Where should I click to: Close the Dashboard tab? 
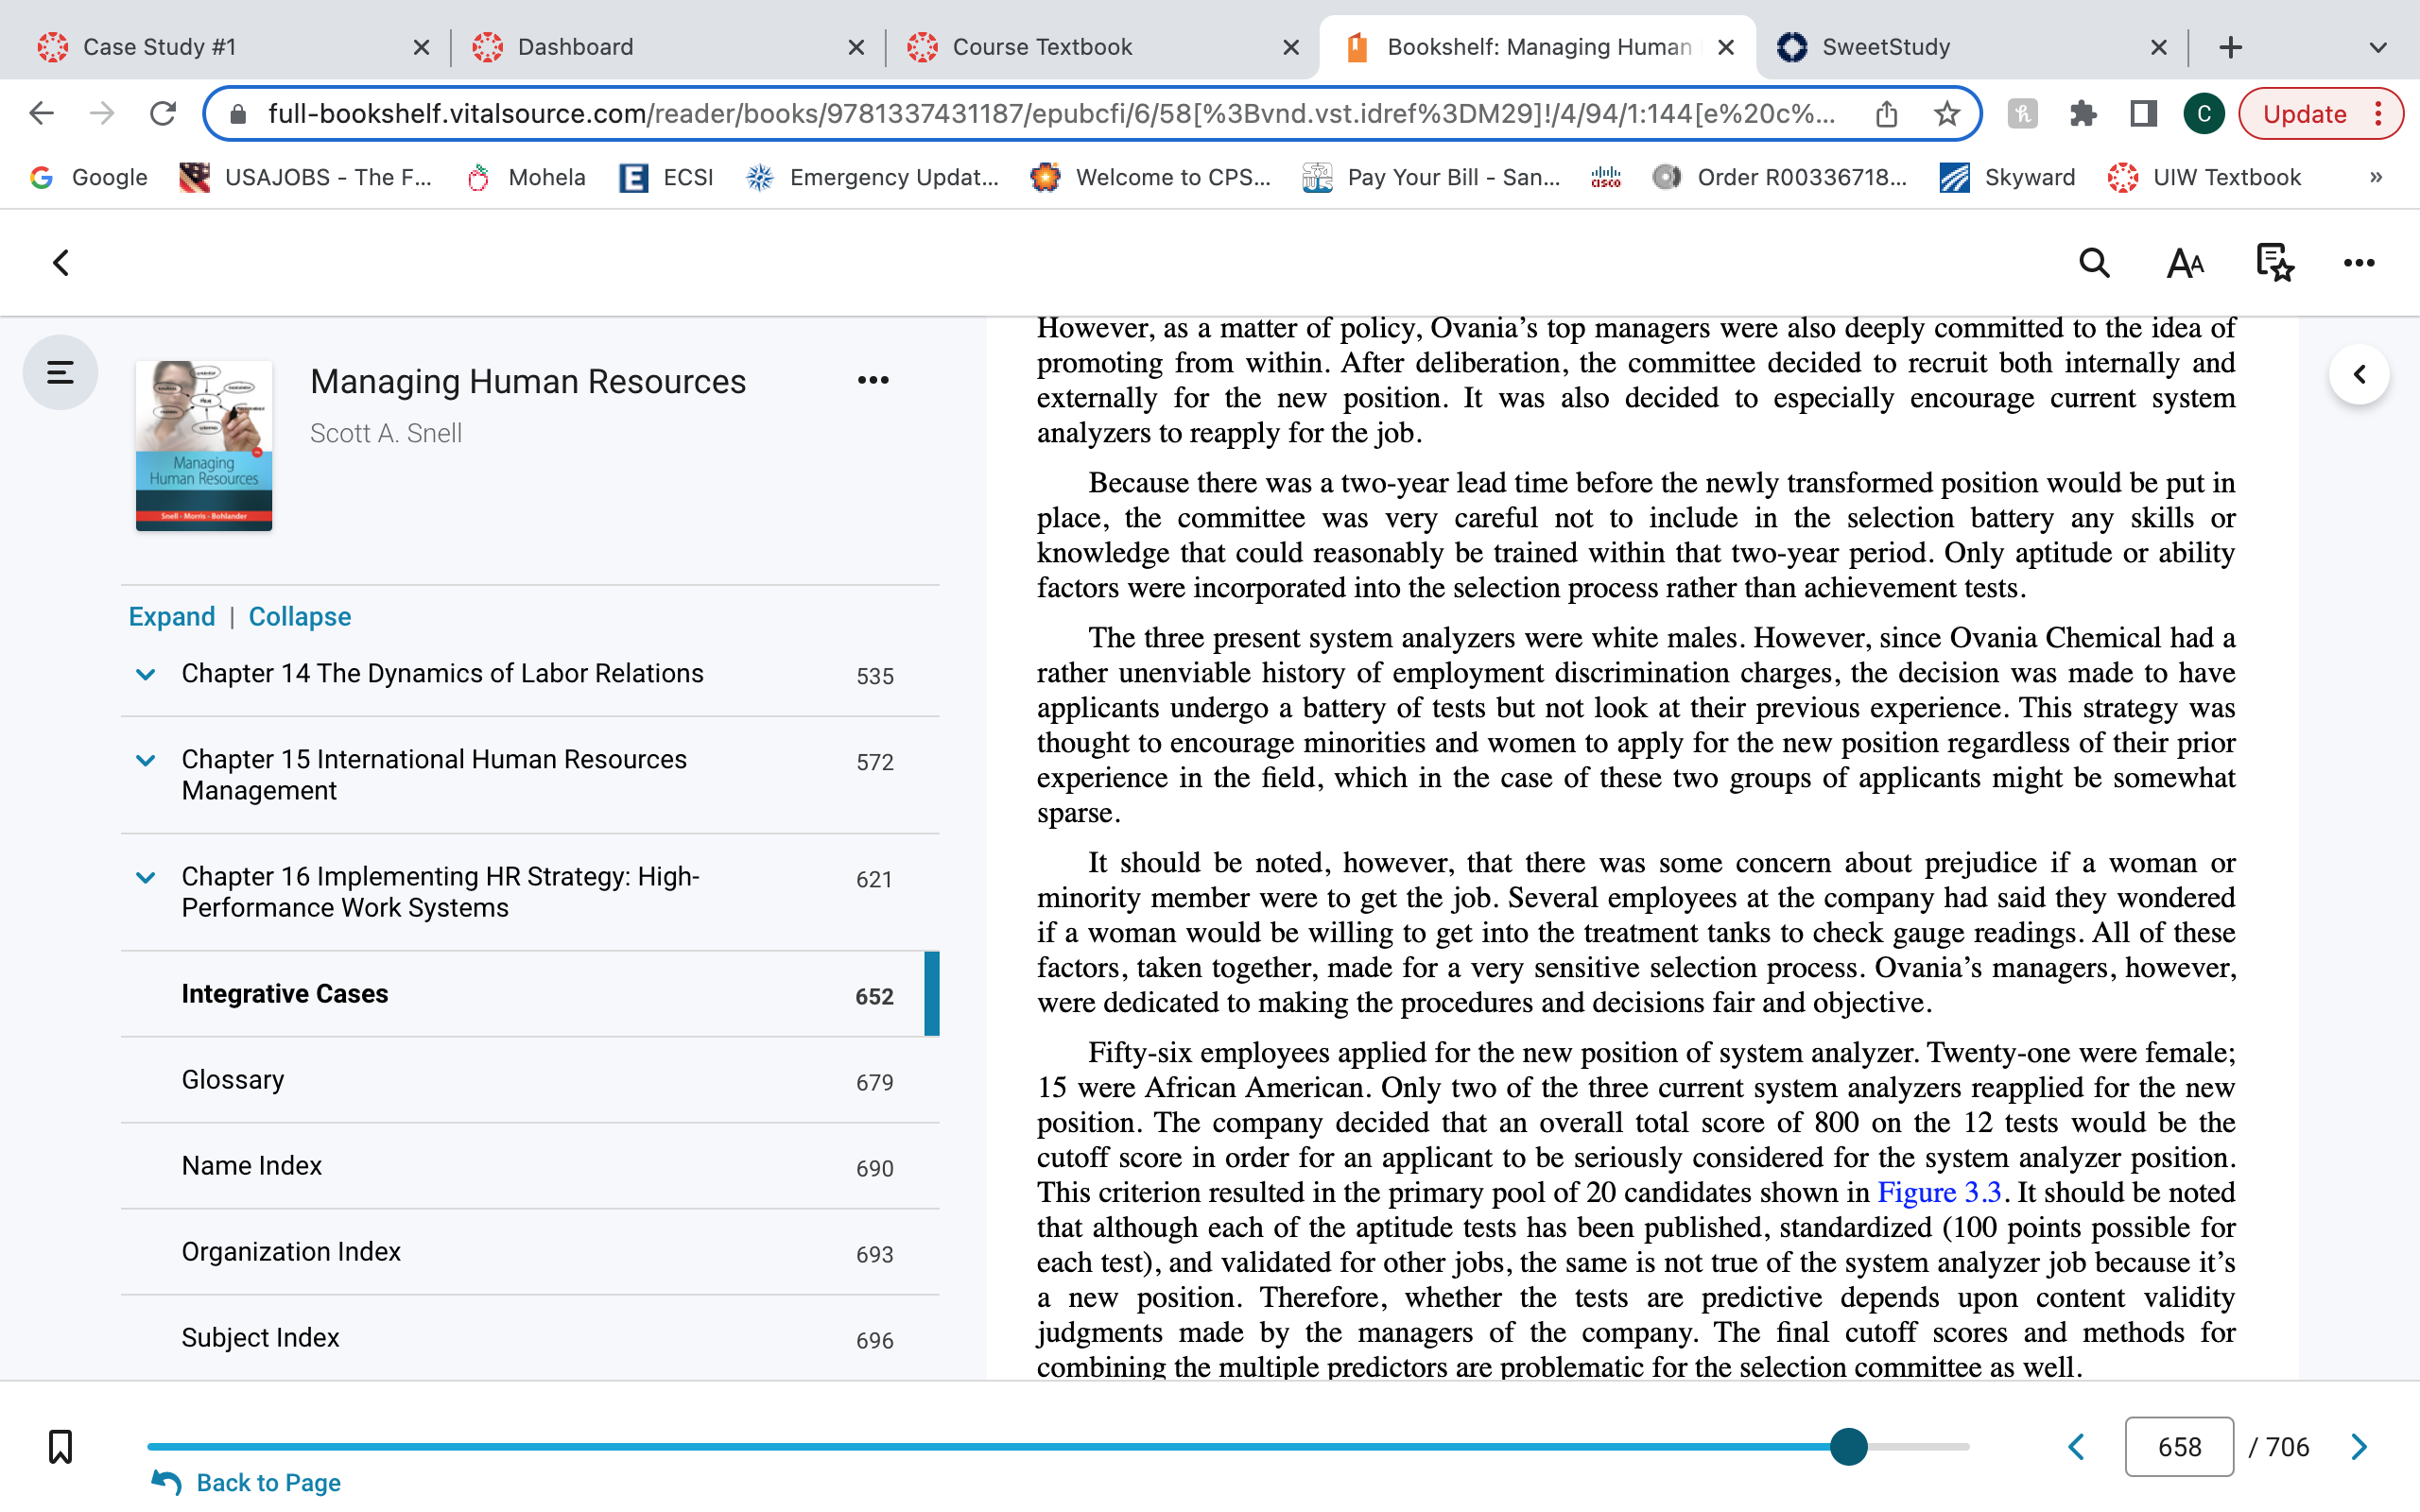(856, 47)
